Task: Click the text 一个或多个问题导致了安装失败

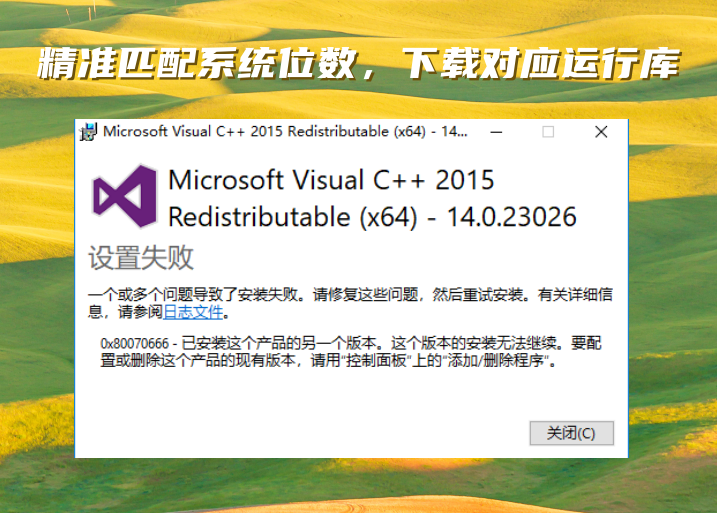Action: coord(197,294)
